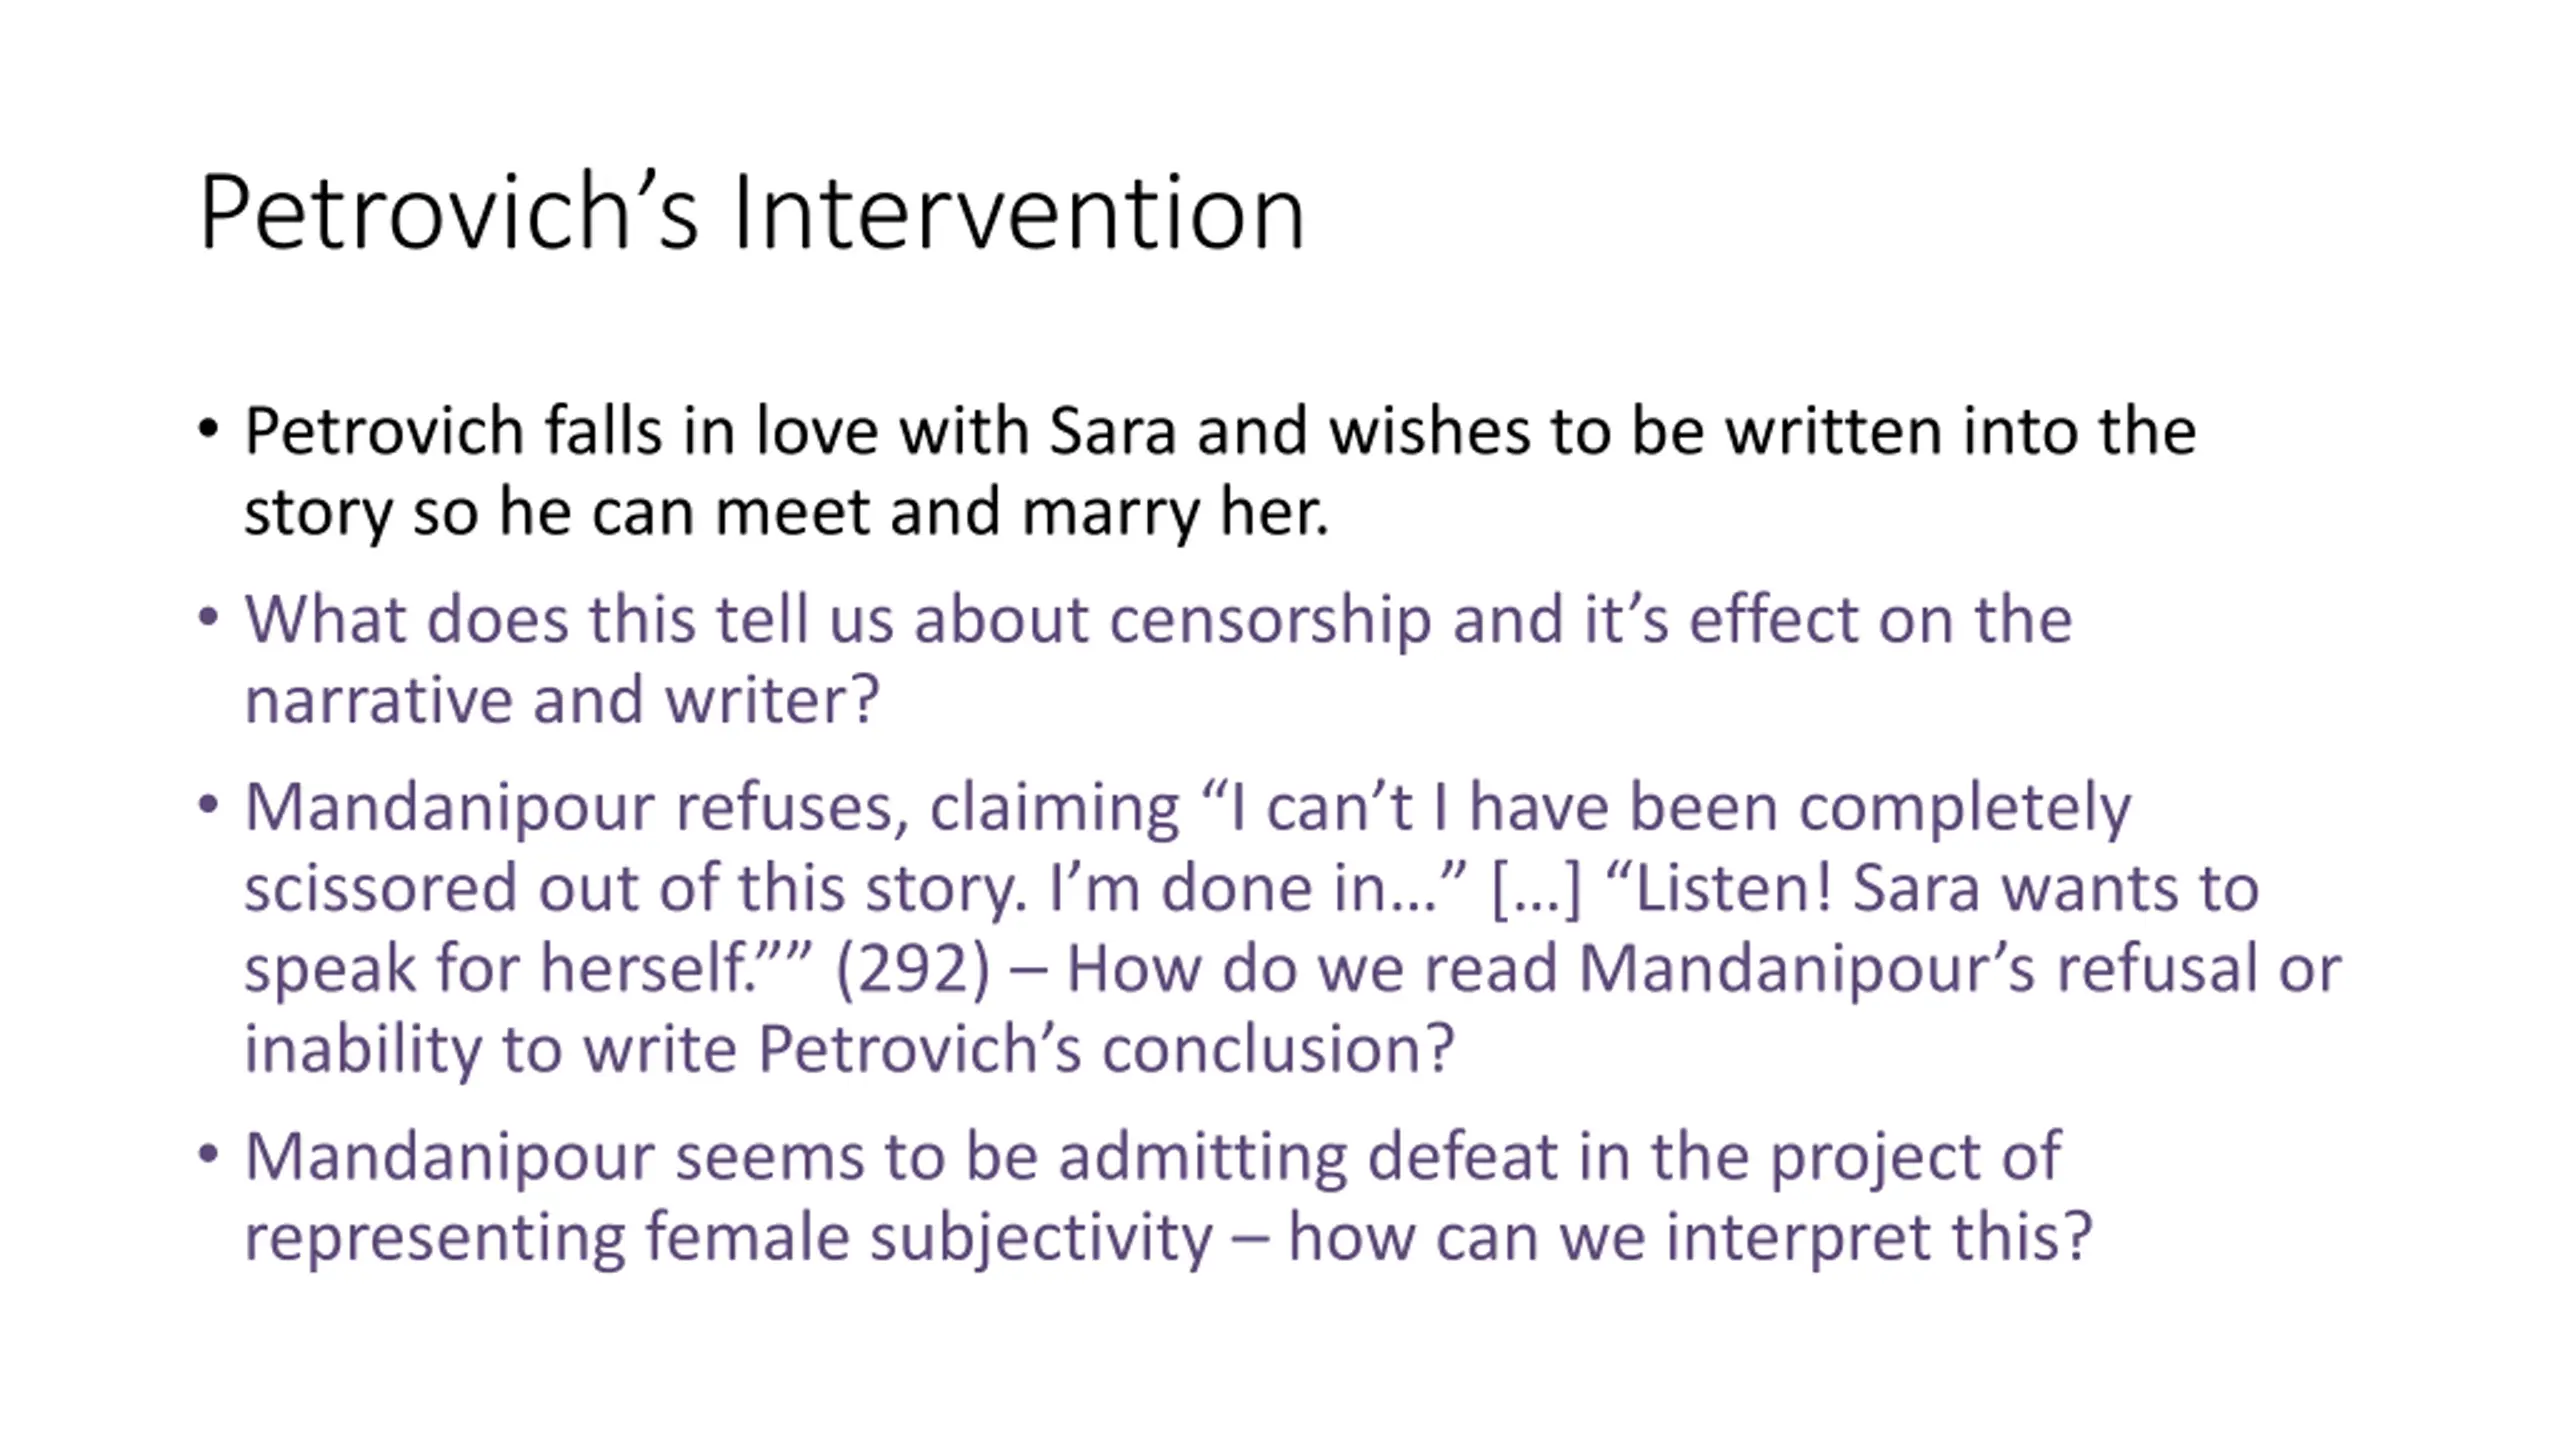The height and width of the screenshot is (1440, 2560).
Task: Click the line 'narrative and writer?'
Action: pos(561,699)
